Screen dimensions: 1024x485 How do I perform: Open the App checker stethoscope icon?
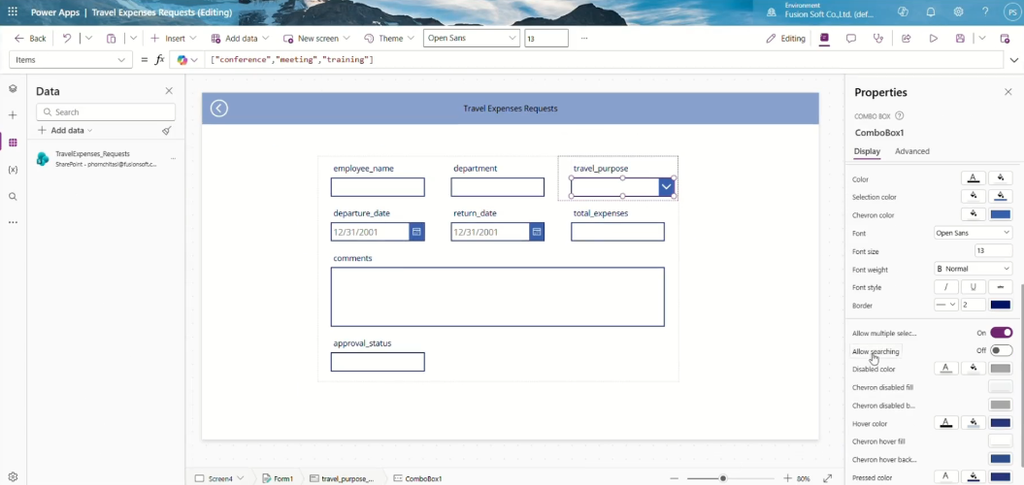coord(878,39)
